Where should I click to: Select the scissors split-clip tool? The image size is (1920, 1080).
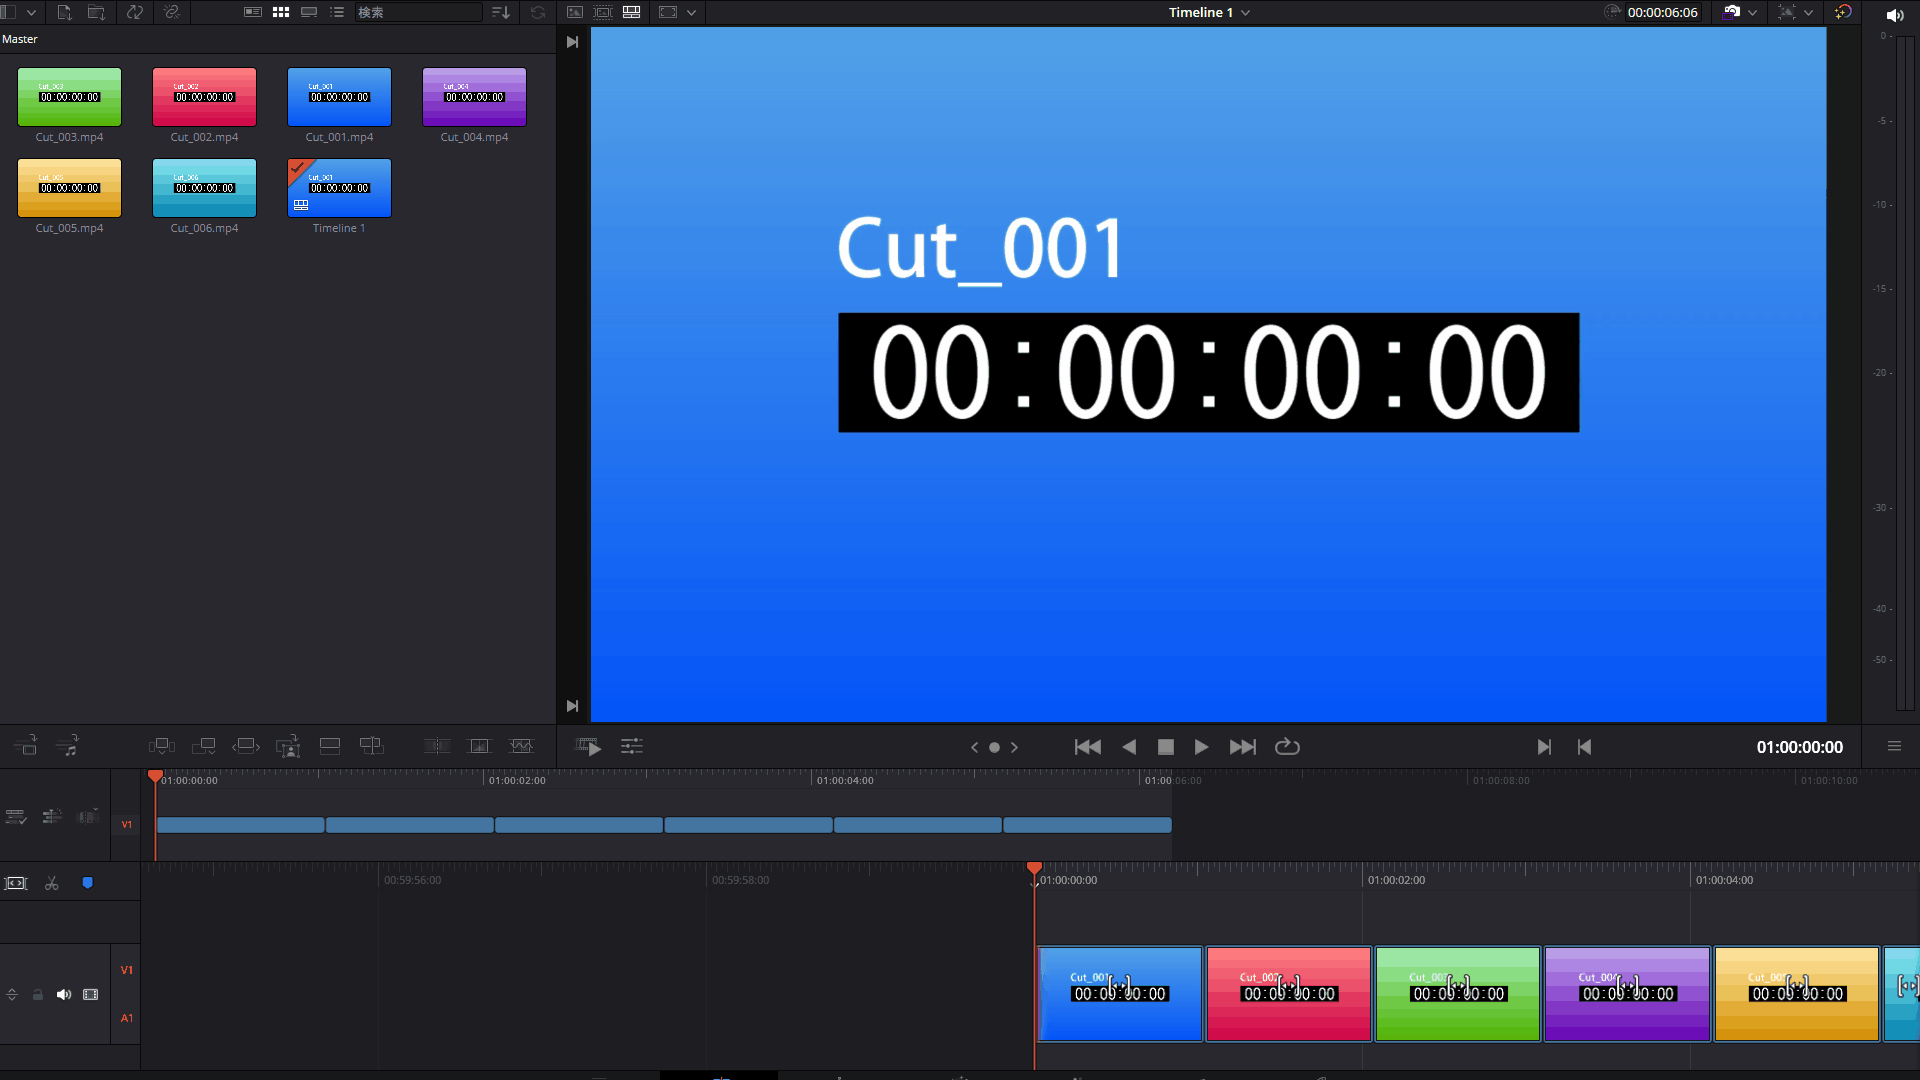[x=51, y=884]
